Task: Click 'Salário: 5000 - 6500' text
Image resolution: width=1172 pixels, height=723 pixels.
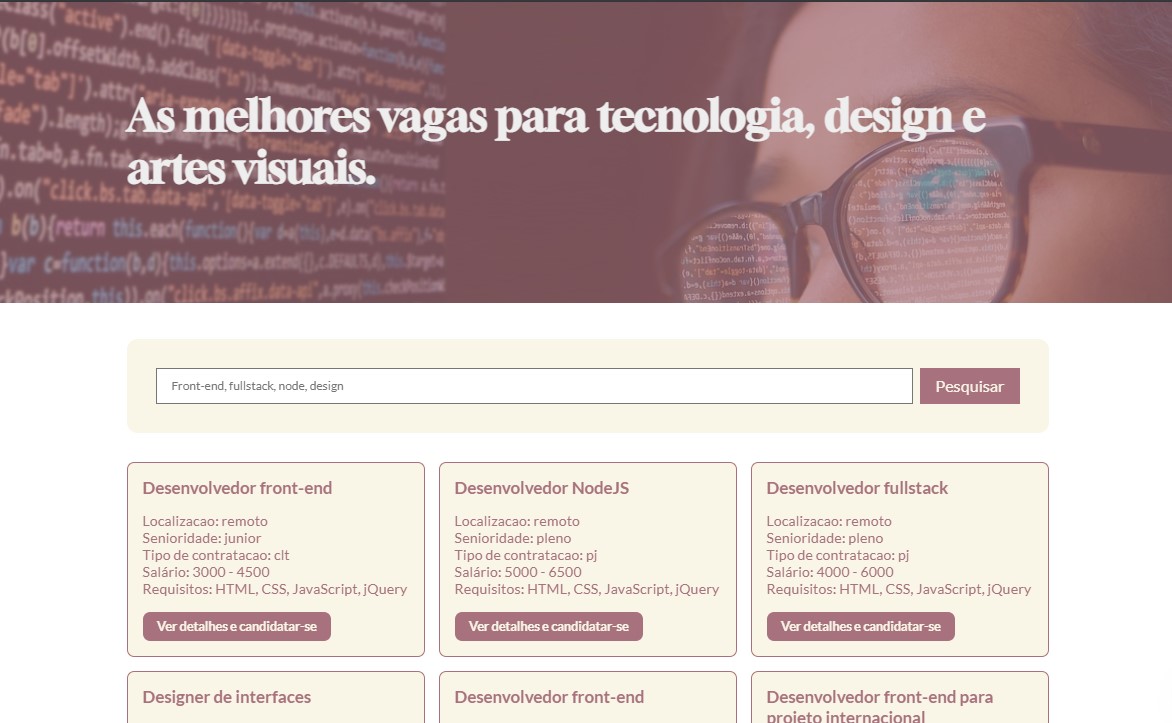Action: [518, 572]
